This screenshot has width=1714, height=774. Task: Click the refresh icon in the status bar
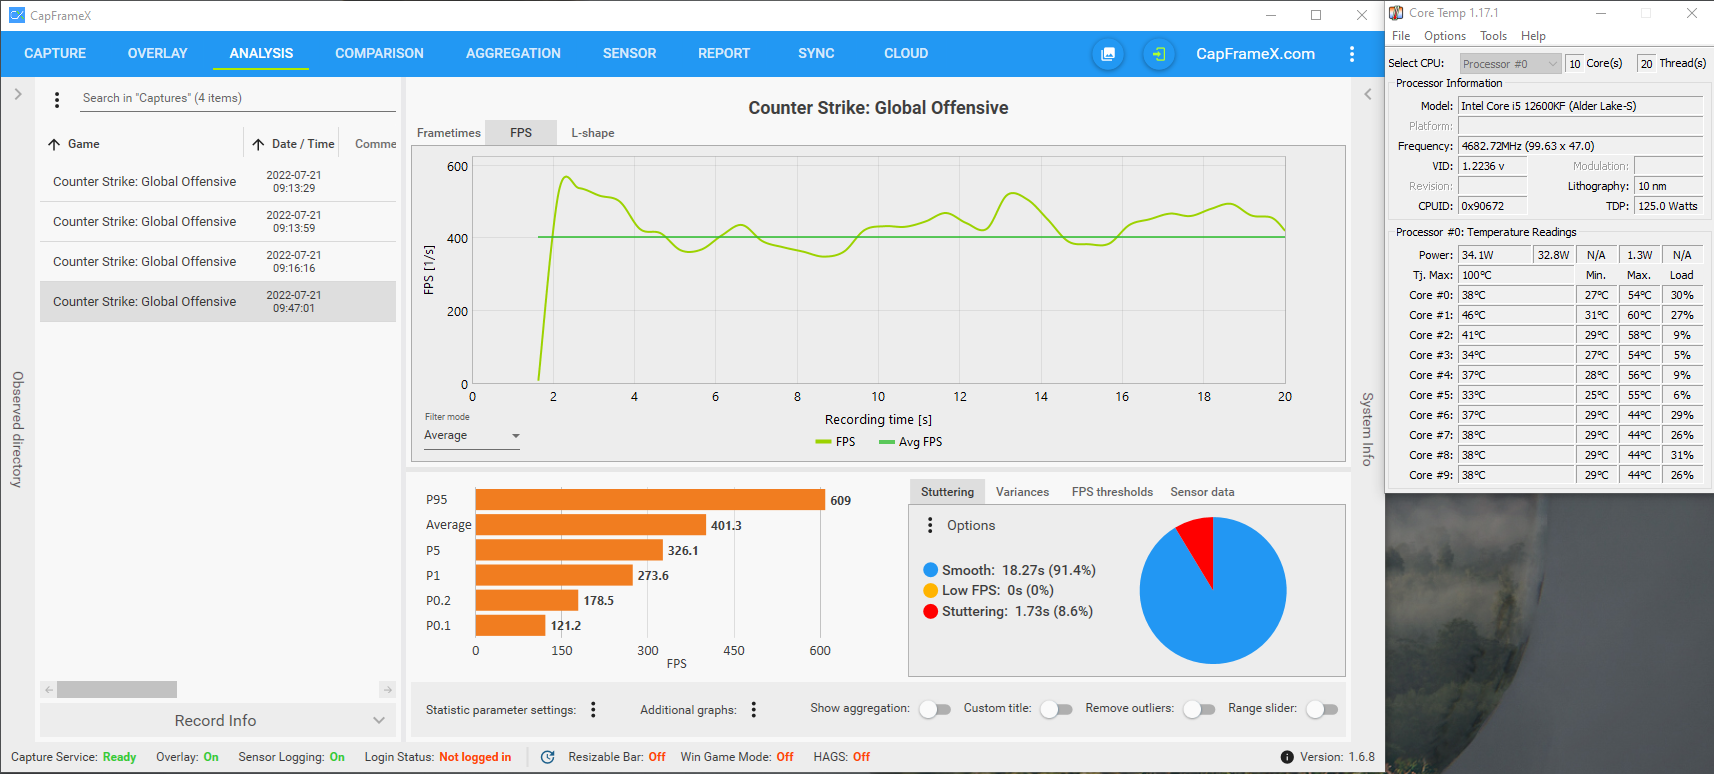[547, 757]
